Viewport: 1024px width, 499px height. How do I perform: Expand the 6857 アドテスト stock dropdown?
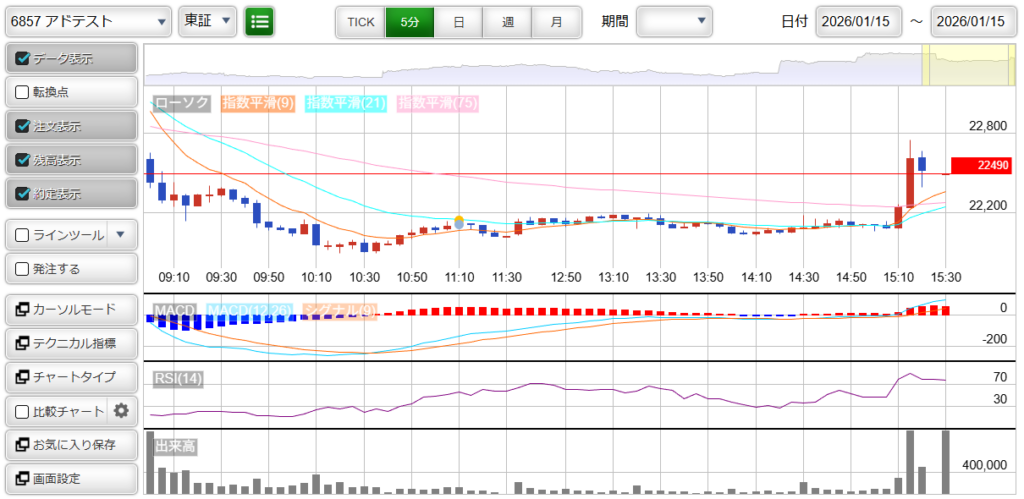88,21
